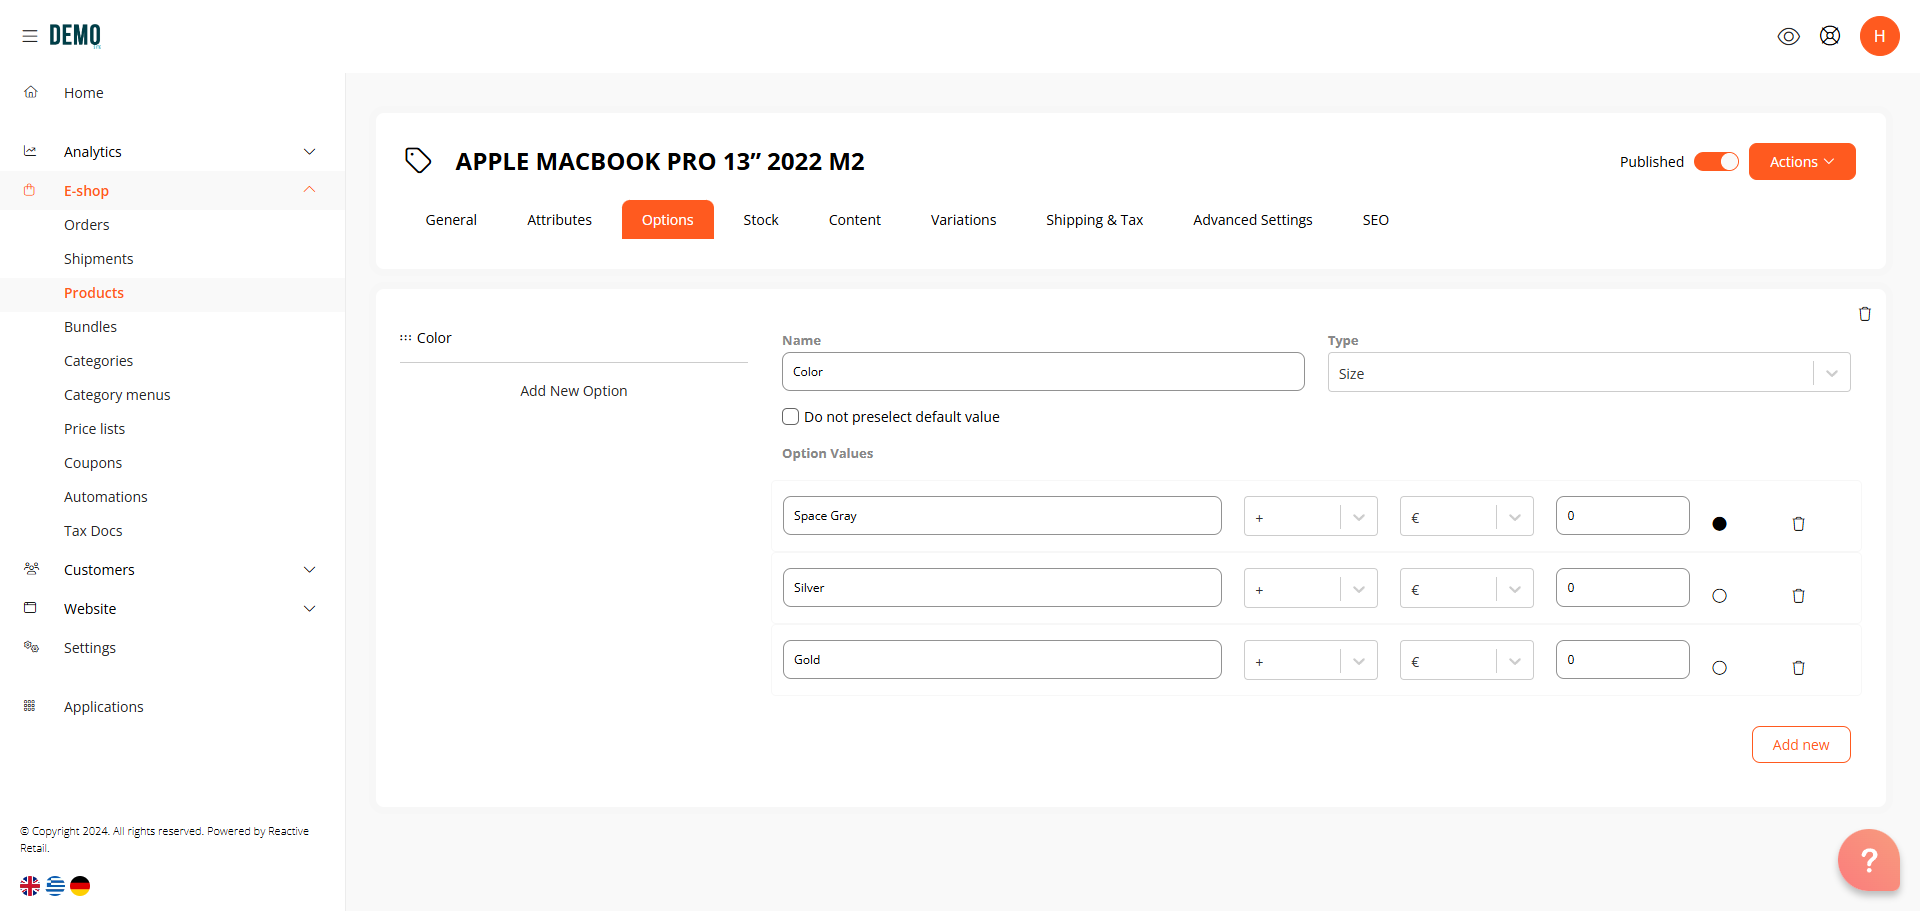Expand the Website menu chevron
Screen dimensions: 1920x911
pos(309,608)
